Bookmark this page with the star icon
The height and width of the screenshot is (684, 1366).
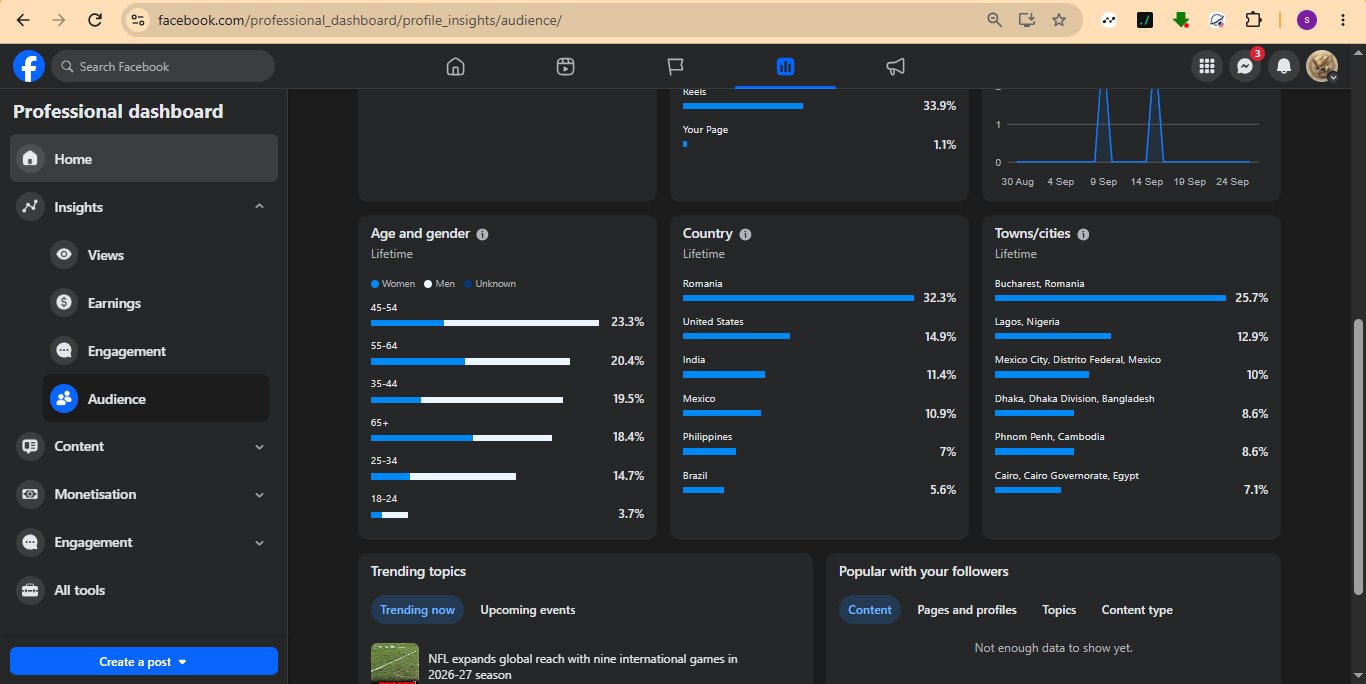coord(1059,20)
